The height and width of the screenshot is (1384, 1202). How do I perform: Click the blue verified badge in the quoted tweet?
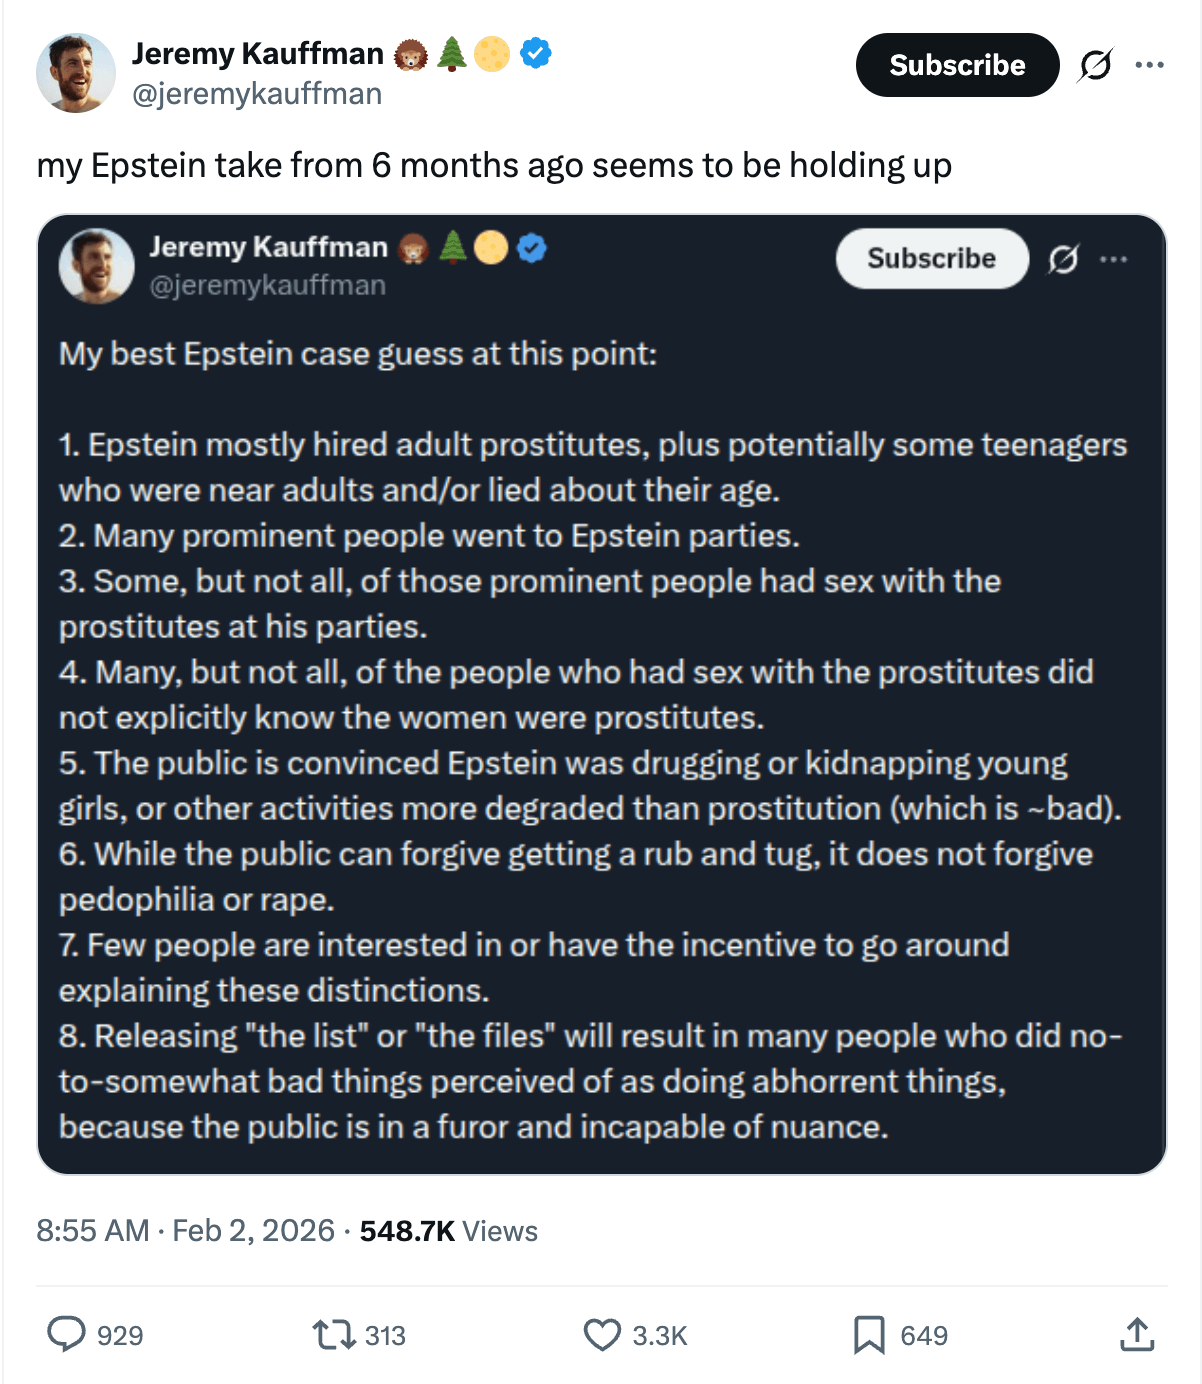point(533,247)
